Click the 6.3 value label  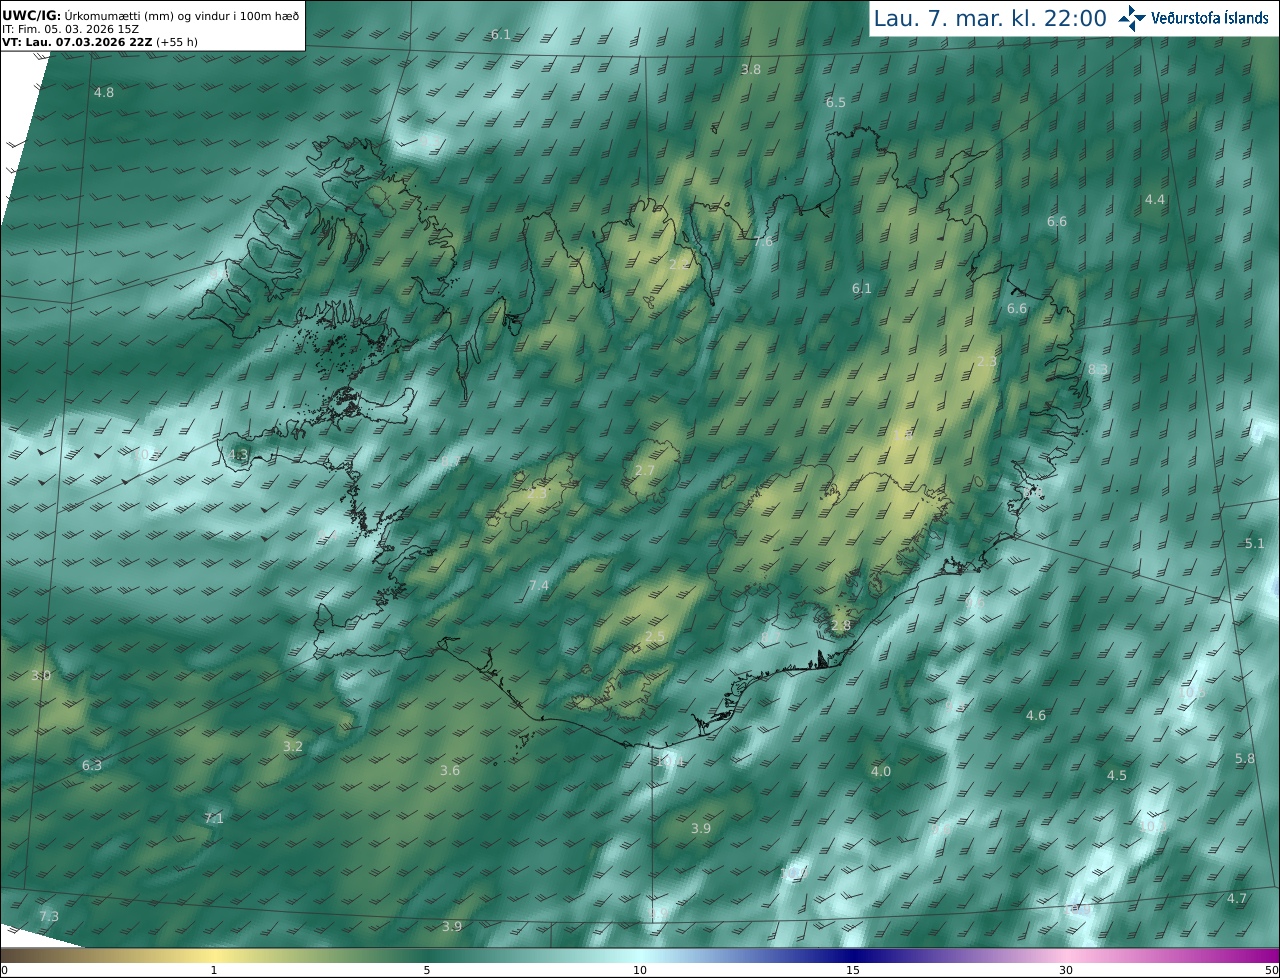coord(92,765)
